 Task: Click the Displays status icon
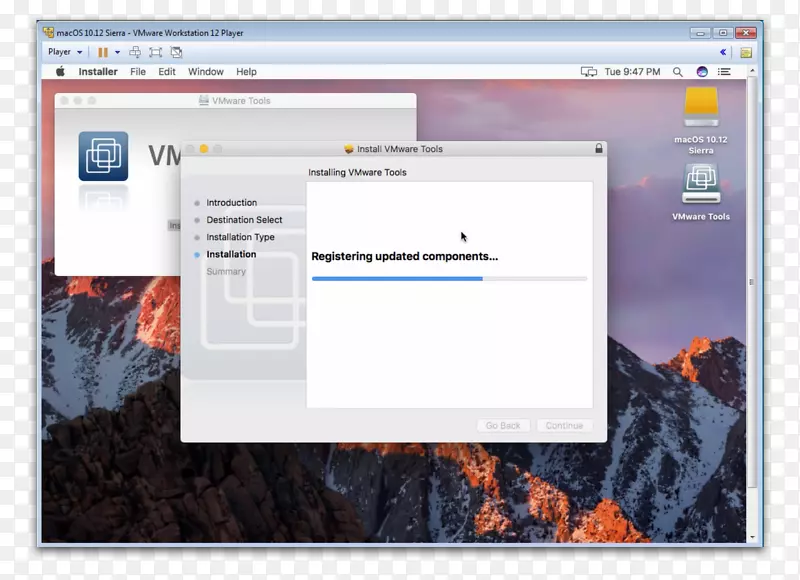(589, 72)
